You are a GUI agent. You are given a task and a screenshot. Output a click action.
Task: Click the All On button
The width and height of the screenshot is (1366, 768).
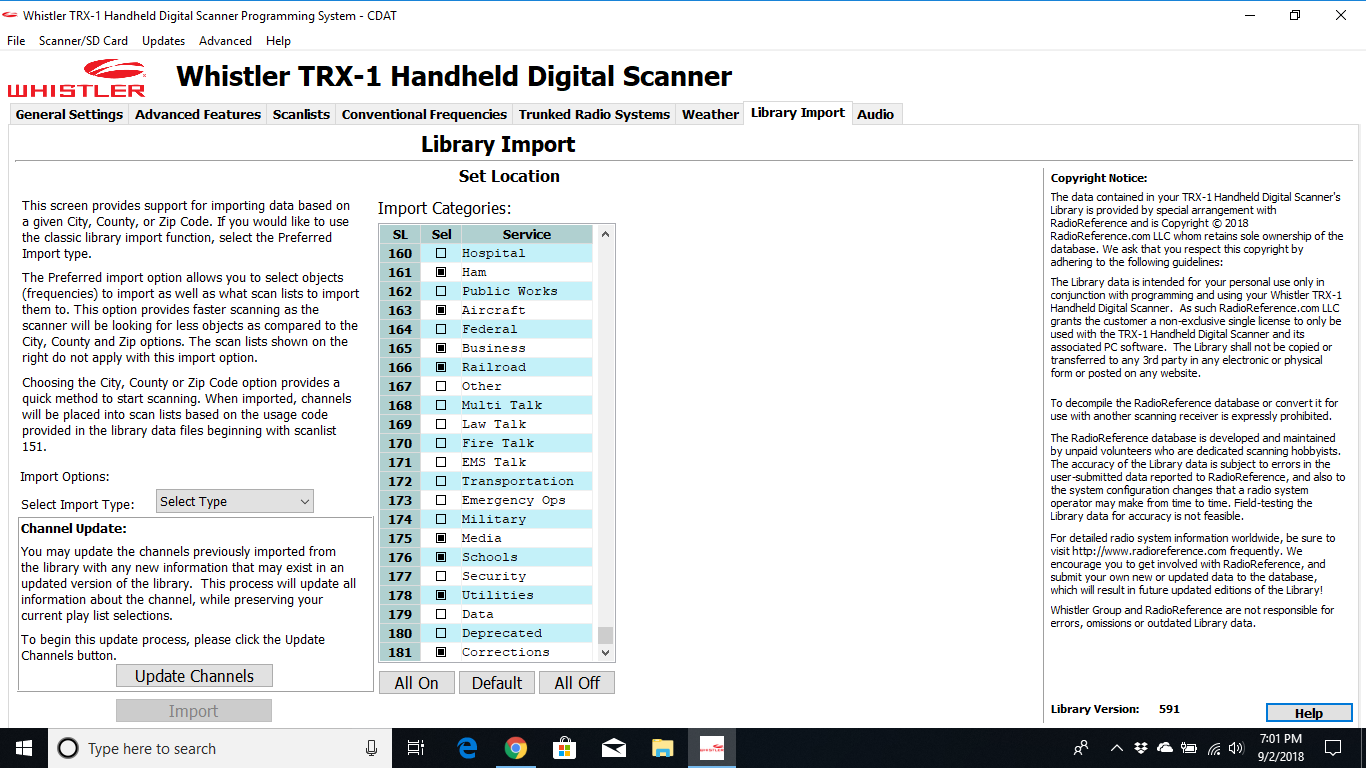[x=416, y=683]
